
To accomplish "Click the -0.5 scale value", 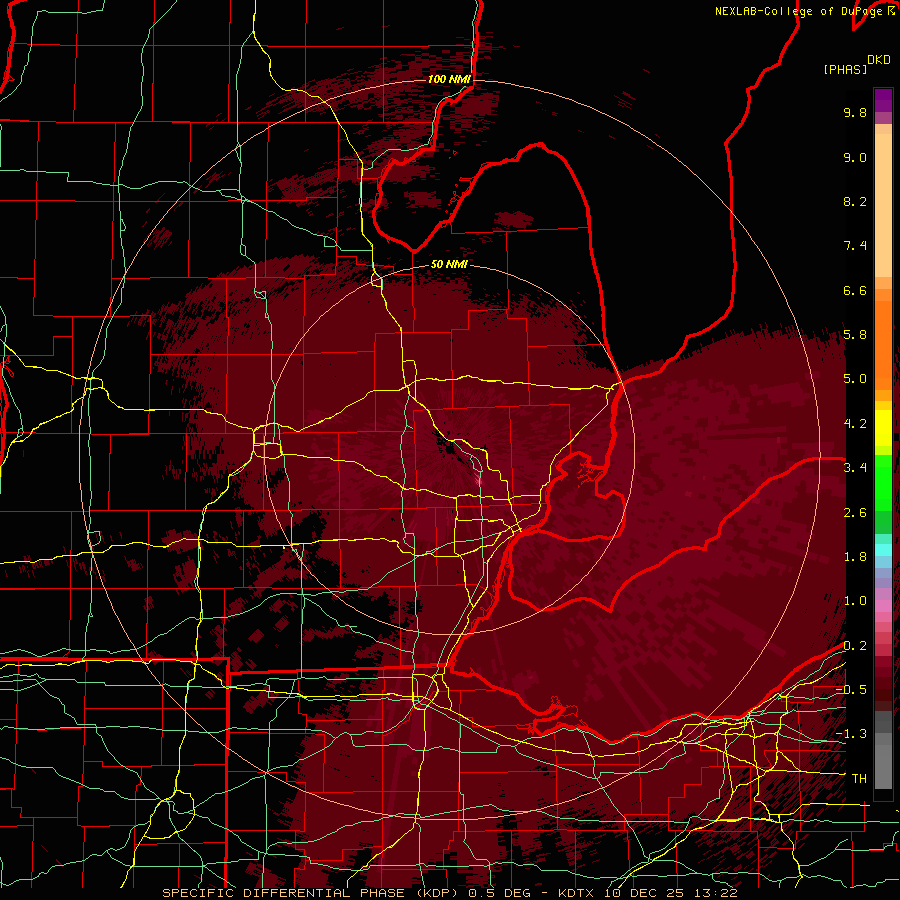I will click(x=851, y=690).
